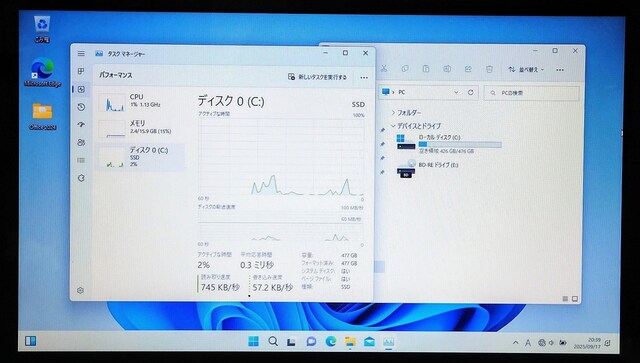Select BD-RE ドライブ (E:)
This screenshot has width=640, height=363.
[x=428, y=168]
